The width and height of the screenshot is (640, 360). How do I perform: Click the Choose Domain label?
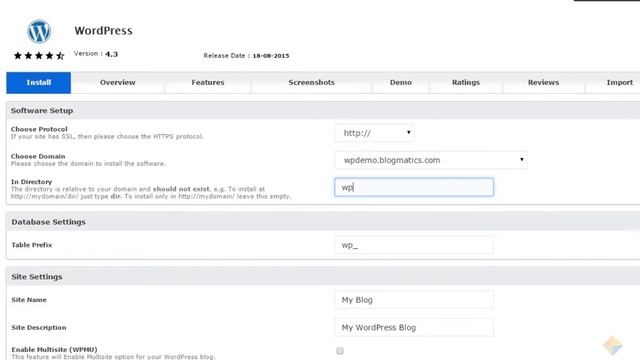point(38,156)
